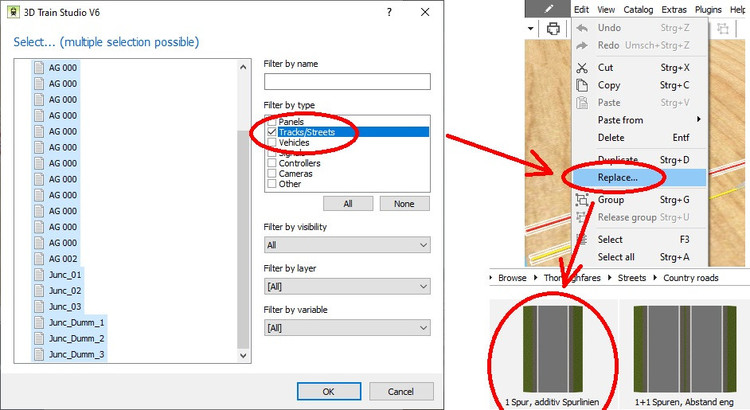The image size is (750, 410).
Task: Click the list scrollbar down arrow
Action: (x=243, y=355)
